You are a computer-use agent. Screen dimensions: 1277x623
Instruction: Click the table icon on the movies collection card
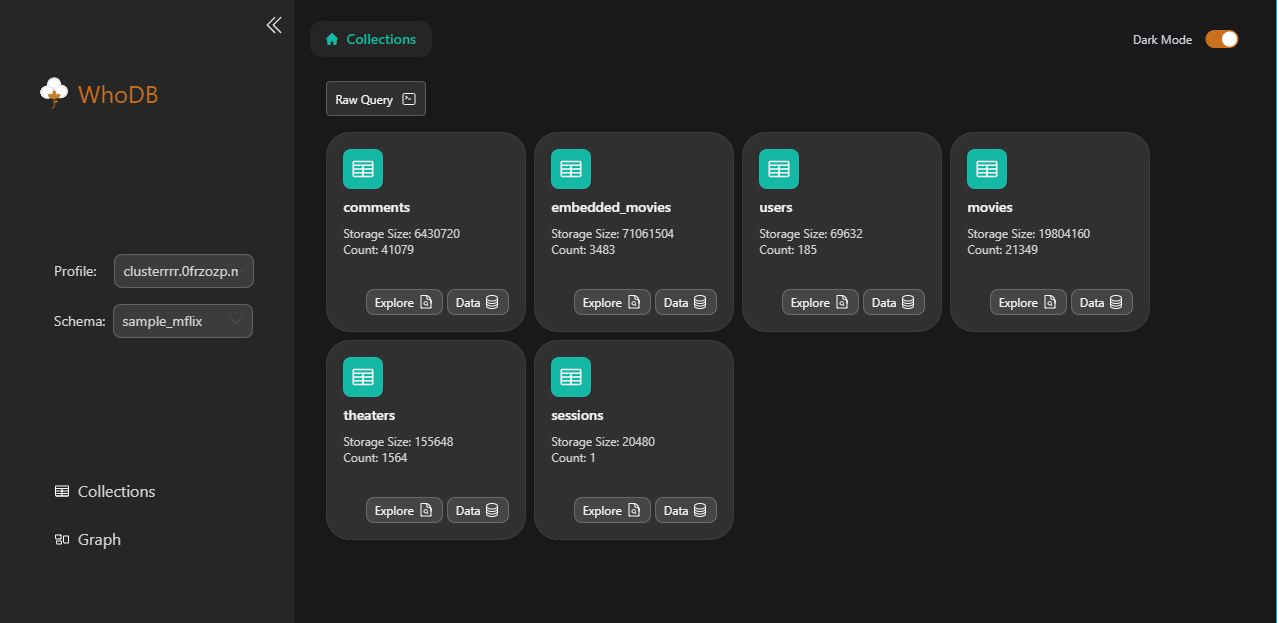(x=986, y=168)
